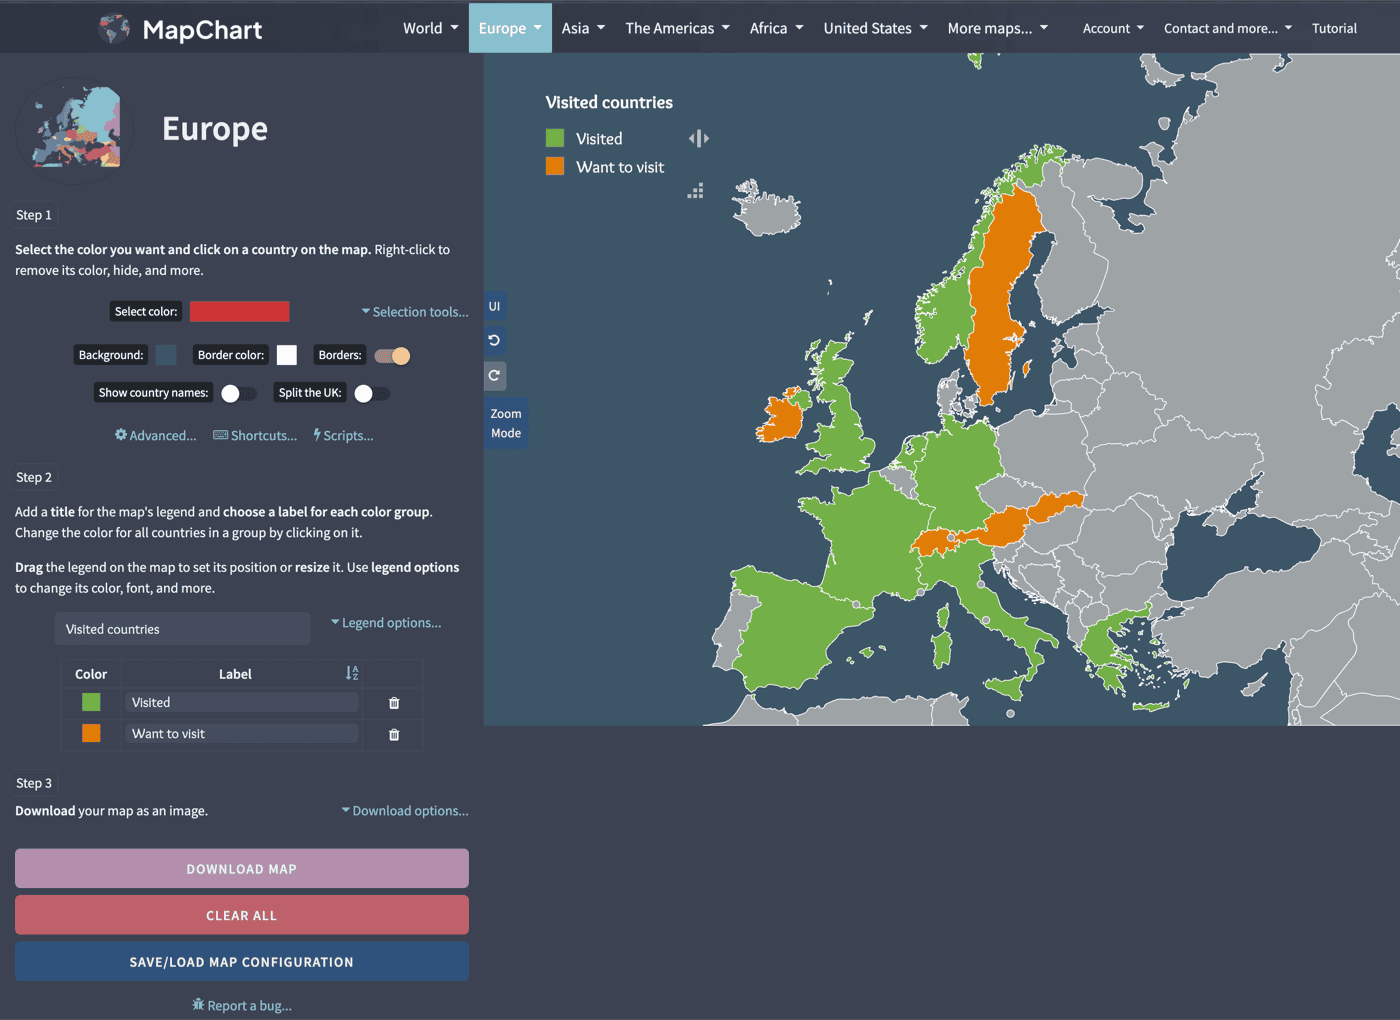Click the legend horizontal resize arrows icon
Viewport: 1400px width, 1020px height.
pos(699,139)
